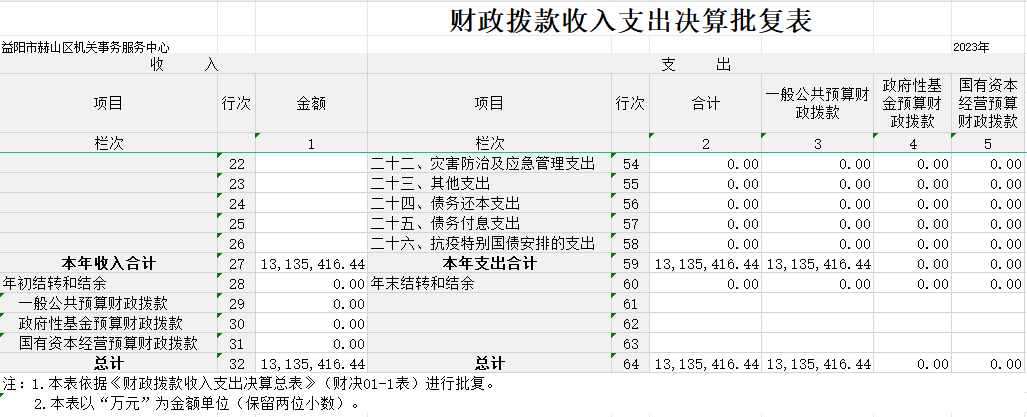
Task: Select the 支出 section header
Action: 696,65
